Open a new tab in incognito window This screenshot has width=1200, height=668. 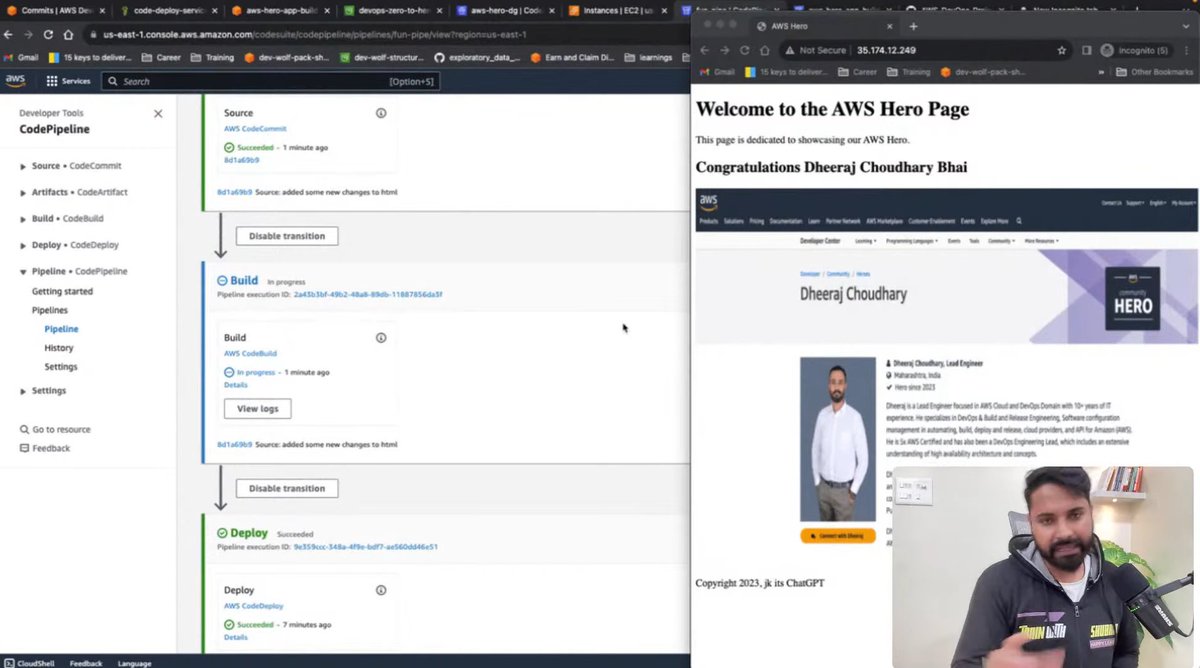(x=913, y=26)
